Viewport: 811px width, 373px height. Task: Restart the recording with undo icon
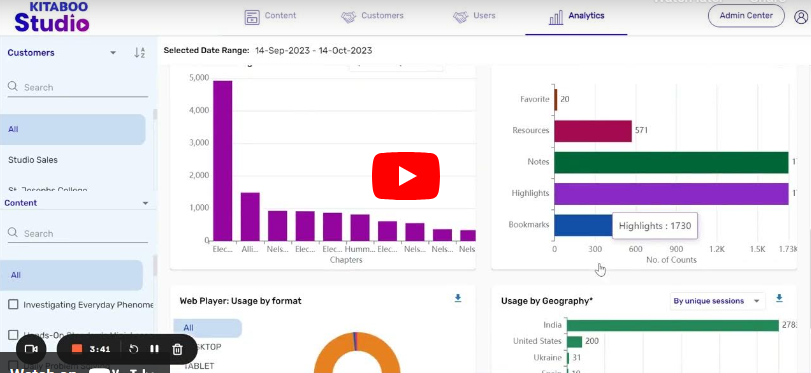click(133, 349)
